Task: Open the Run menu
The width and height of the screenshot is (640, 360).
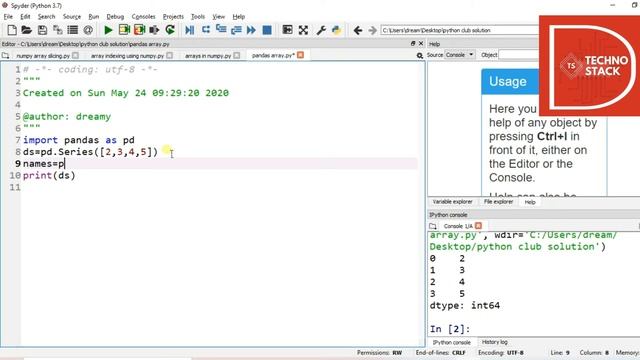Action: (94, 17)
